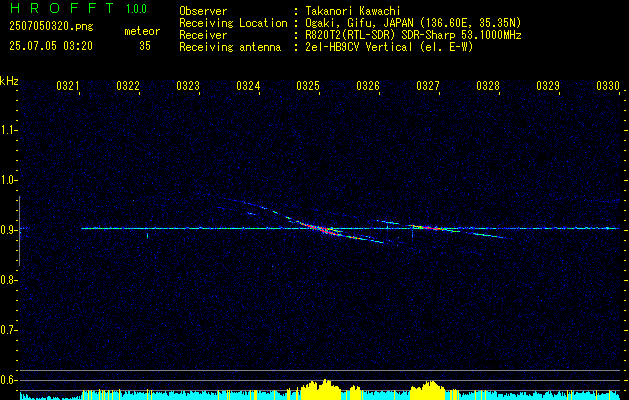Screen dimensions: 629x400
Task: Click the 1.1 kHz axis label
Action: point(8,130)
